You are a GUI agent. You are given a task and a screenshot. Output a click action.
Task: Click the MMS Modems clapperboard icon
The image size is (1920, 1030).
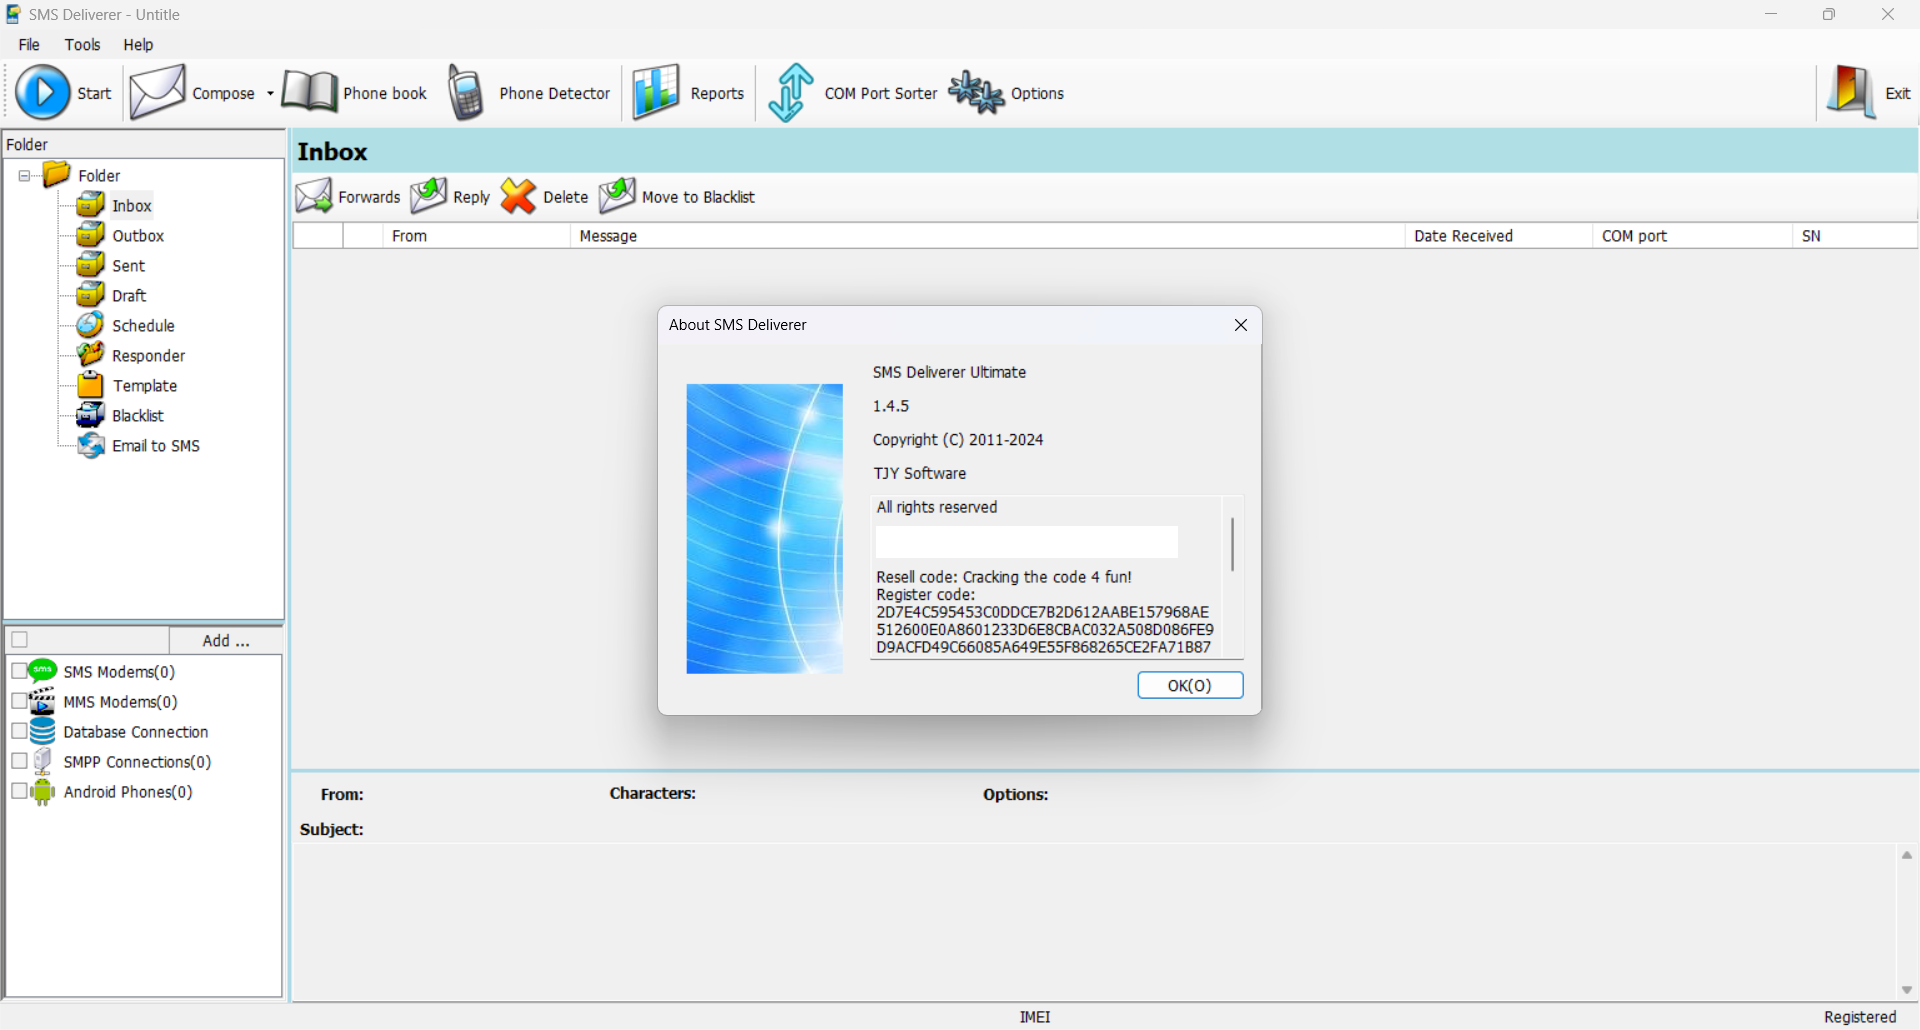coord(43,701)
